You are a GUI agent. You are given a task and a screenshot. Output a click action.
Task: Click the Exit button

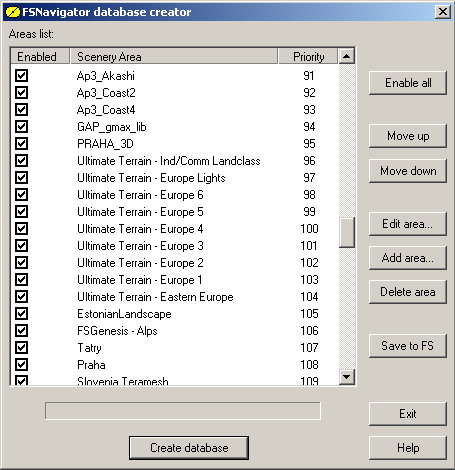click(408, 414)
